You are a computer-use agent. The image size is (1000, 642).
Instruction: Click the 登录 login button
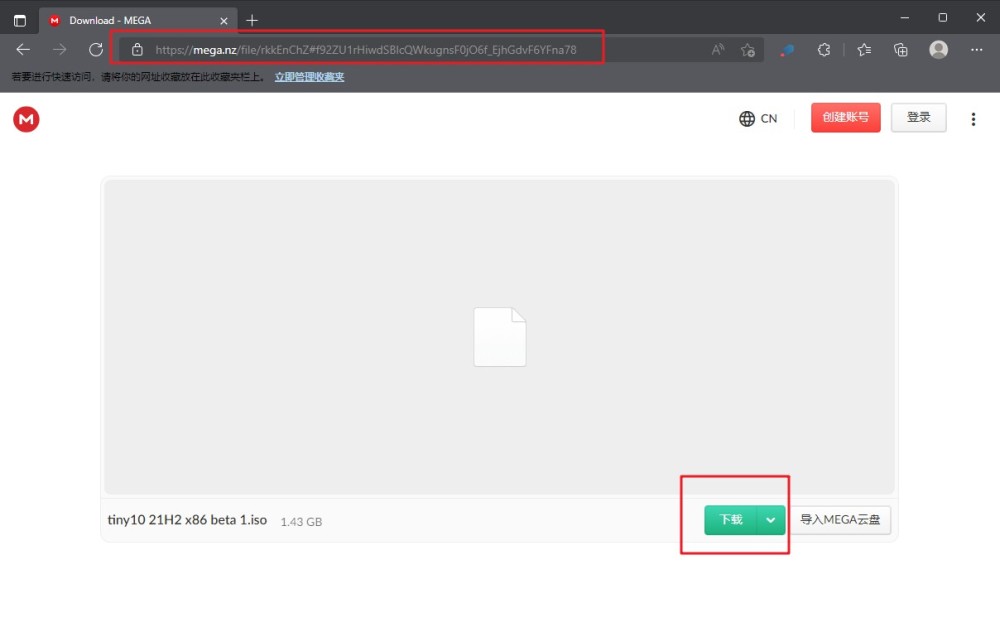918,117
